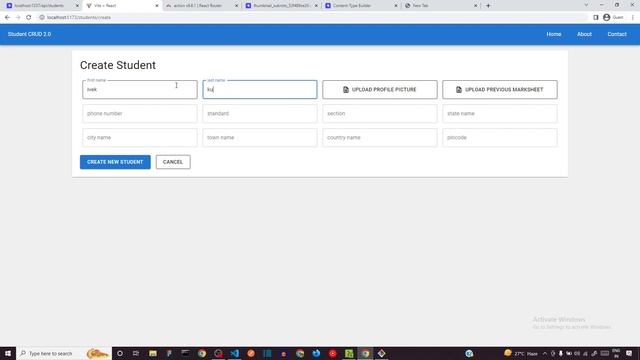Click the weather icon in the system tray
The height and width of the screenshot is (360, 640).
[507, 353]
